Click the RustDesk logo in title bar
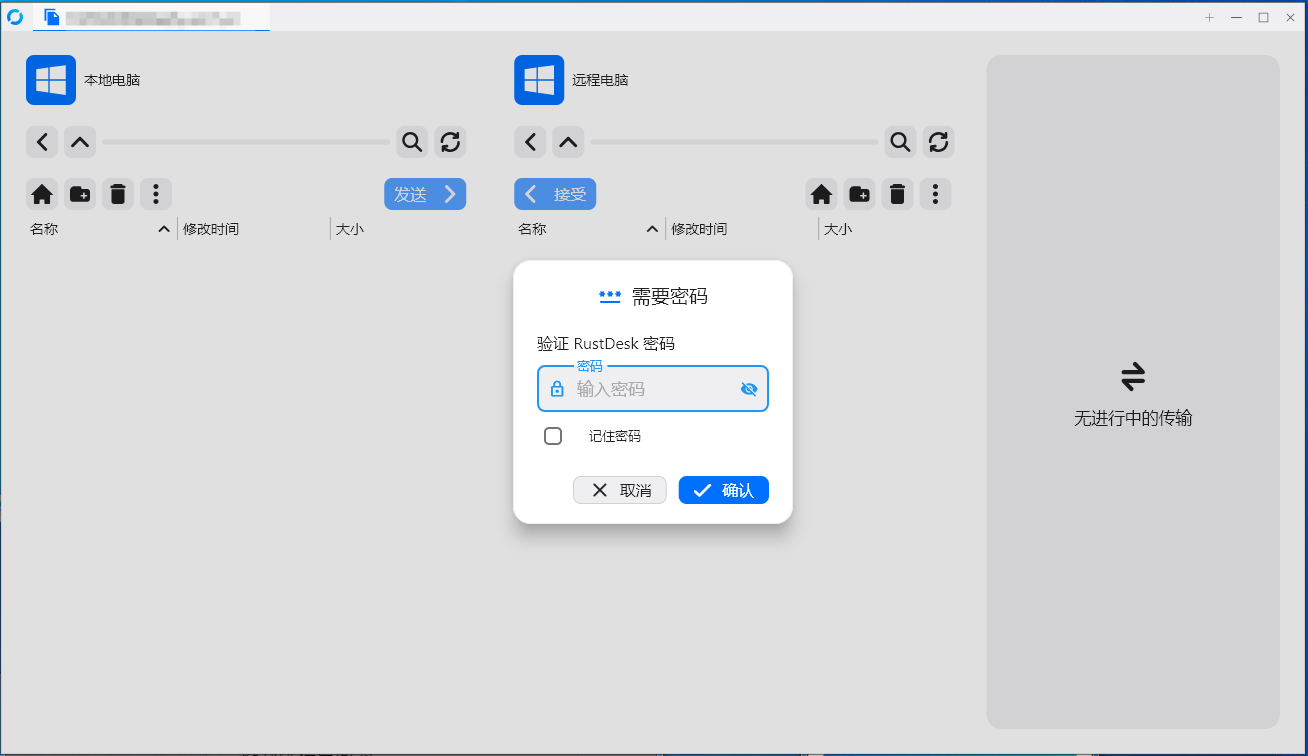1308x756 pixels. click(15, 17)
